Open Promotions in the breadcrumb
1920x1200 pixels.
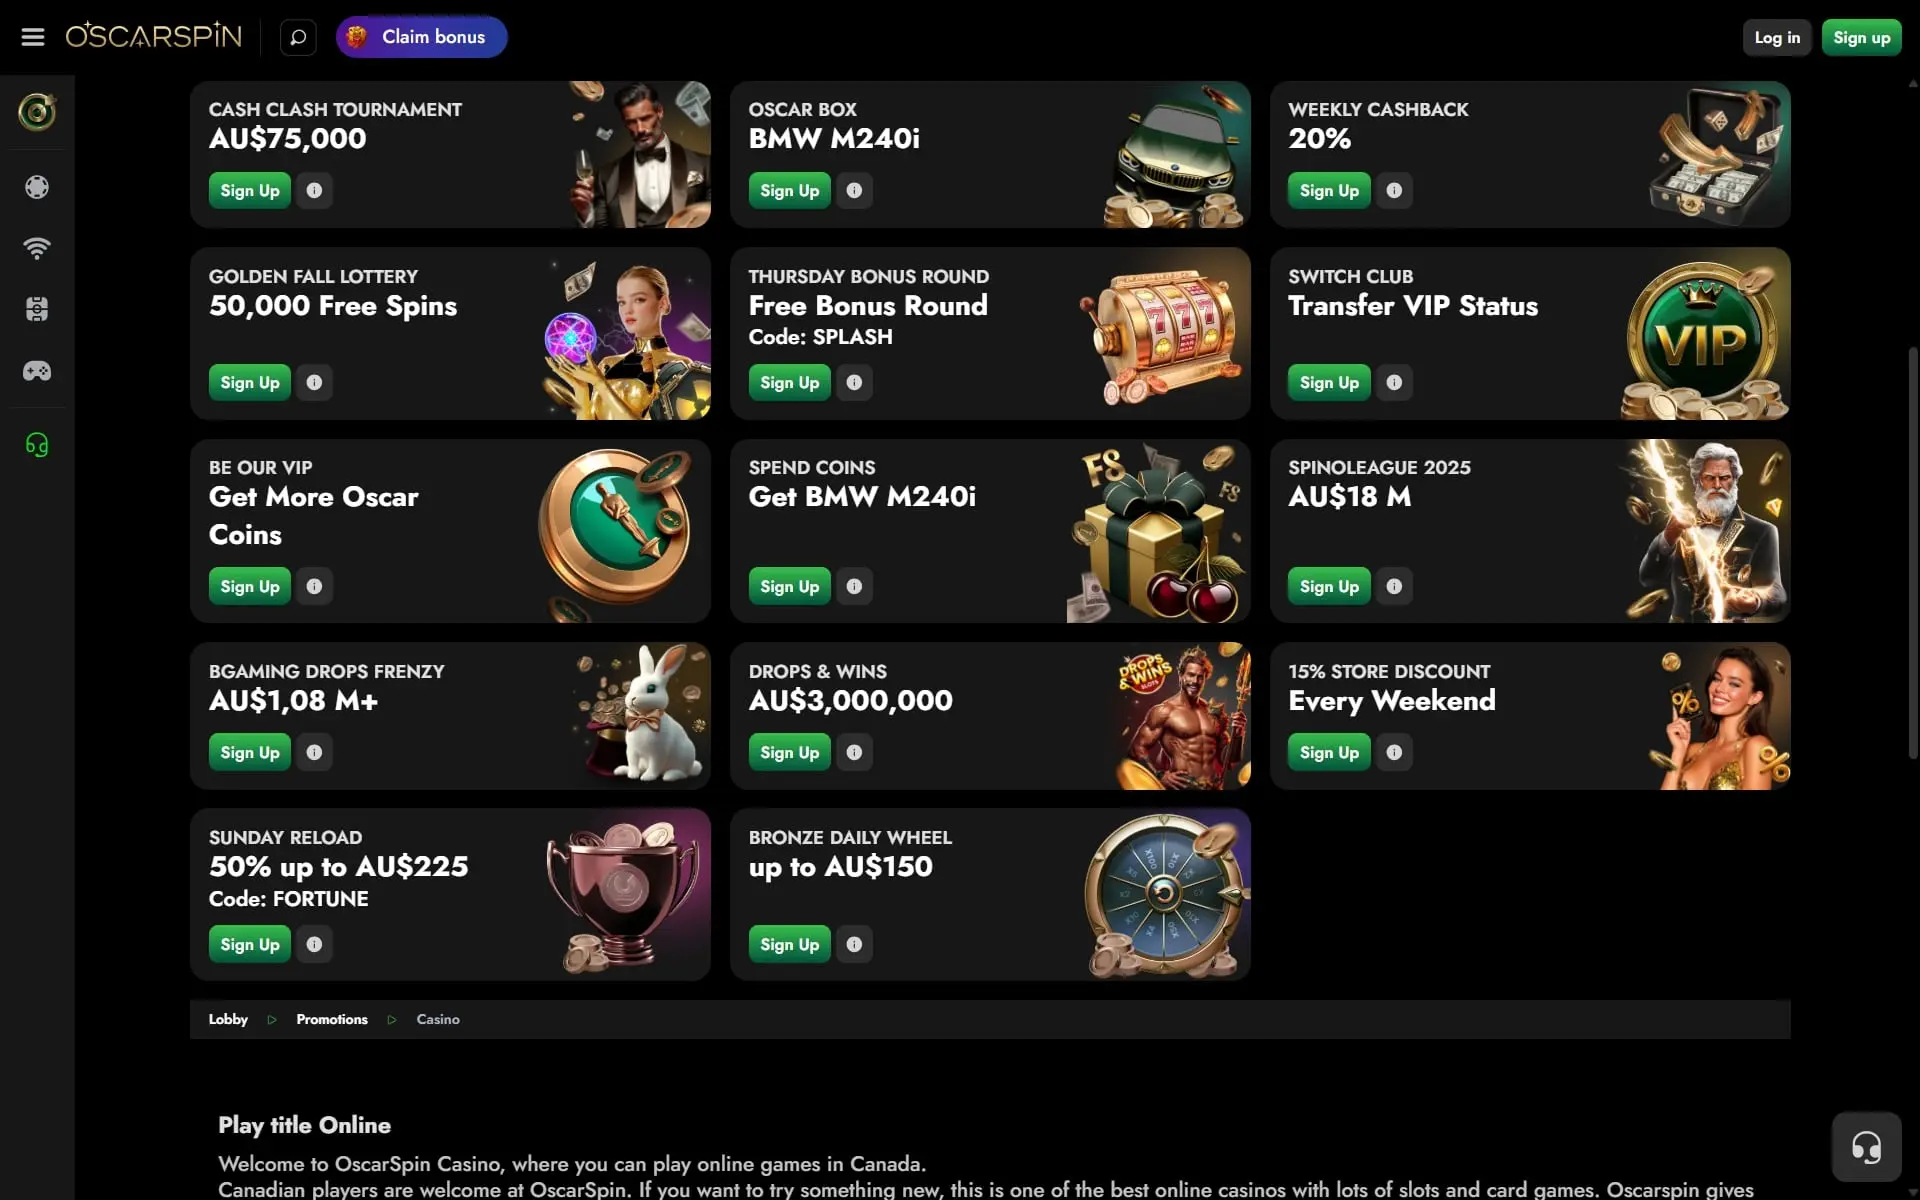332,1019
